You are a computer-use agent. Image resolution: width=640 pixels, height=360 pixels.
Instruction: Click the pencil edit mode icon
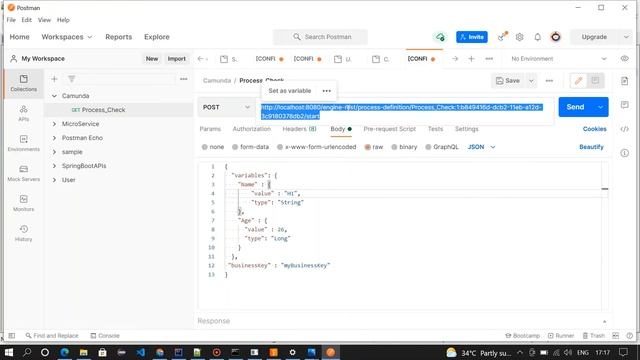578,81
